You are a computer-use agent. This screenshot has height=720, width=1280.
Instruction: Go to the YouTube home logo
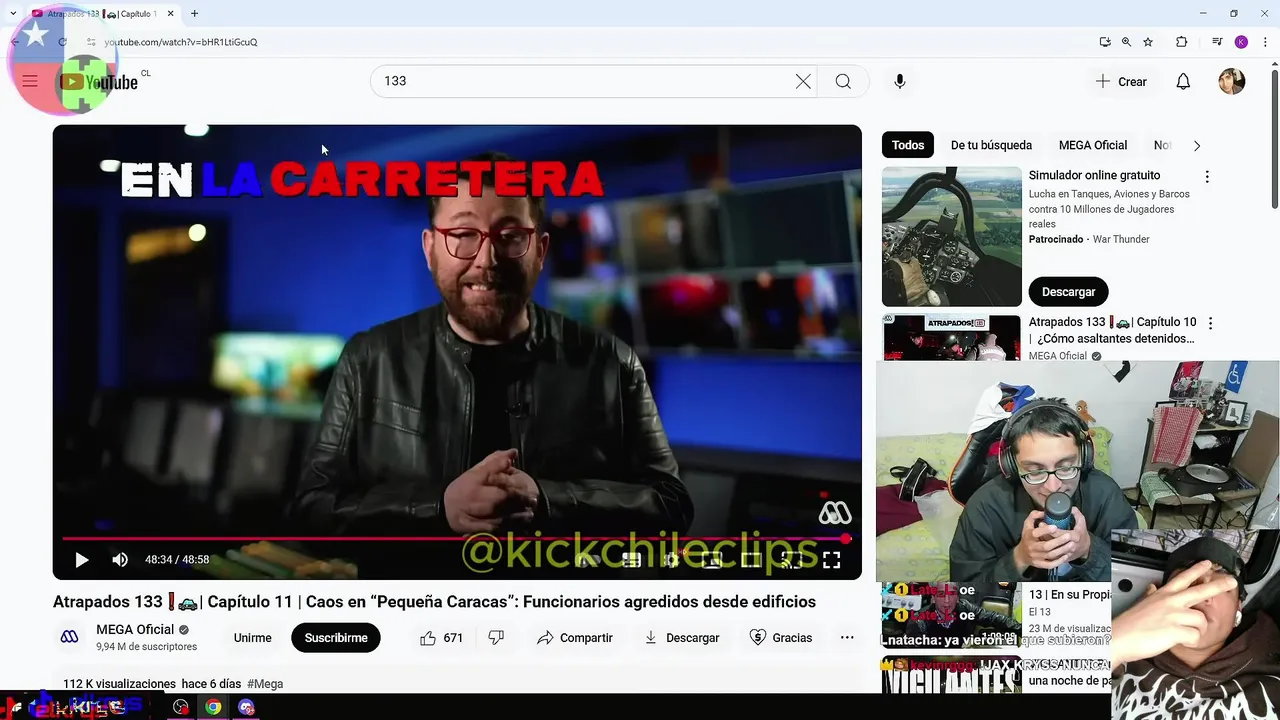point(99,82)
